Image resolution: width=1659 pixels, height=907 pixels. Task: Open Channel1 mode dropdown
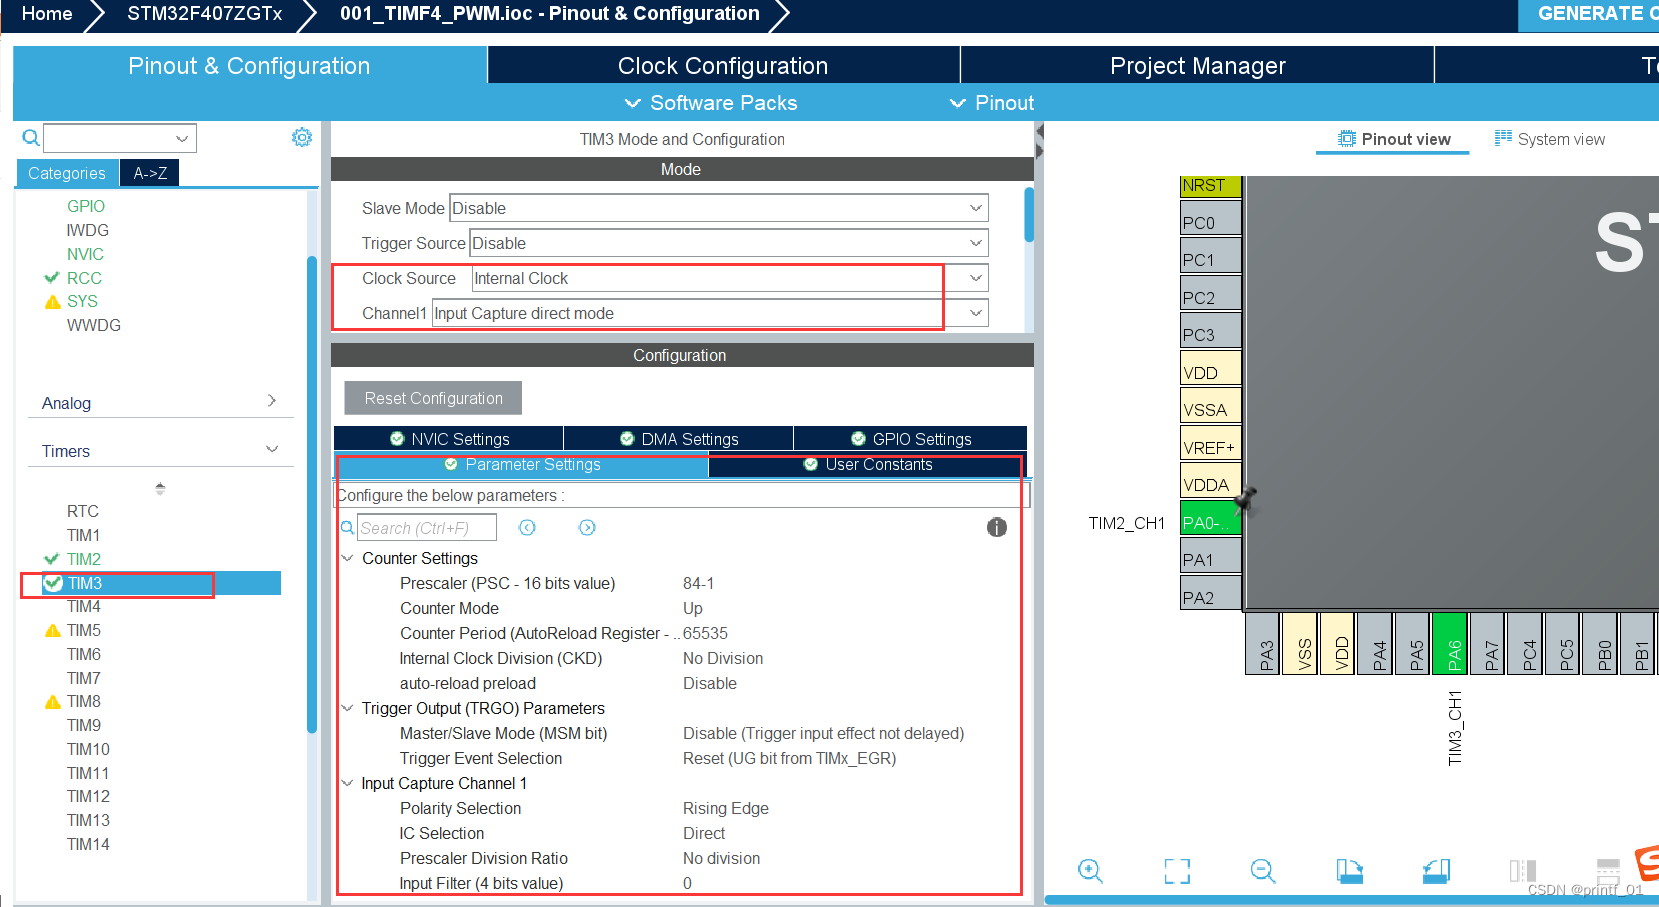click(975, 313)
